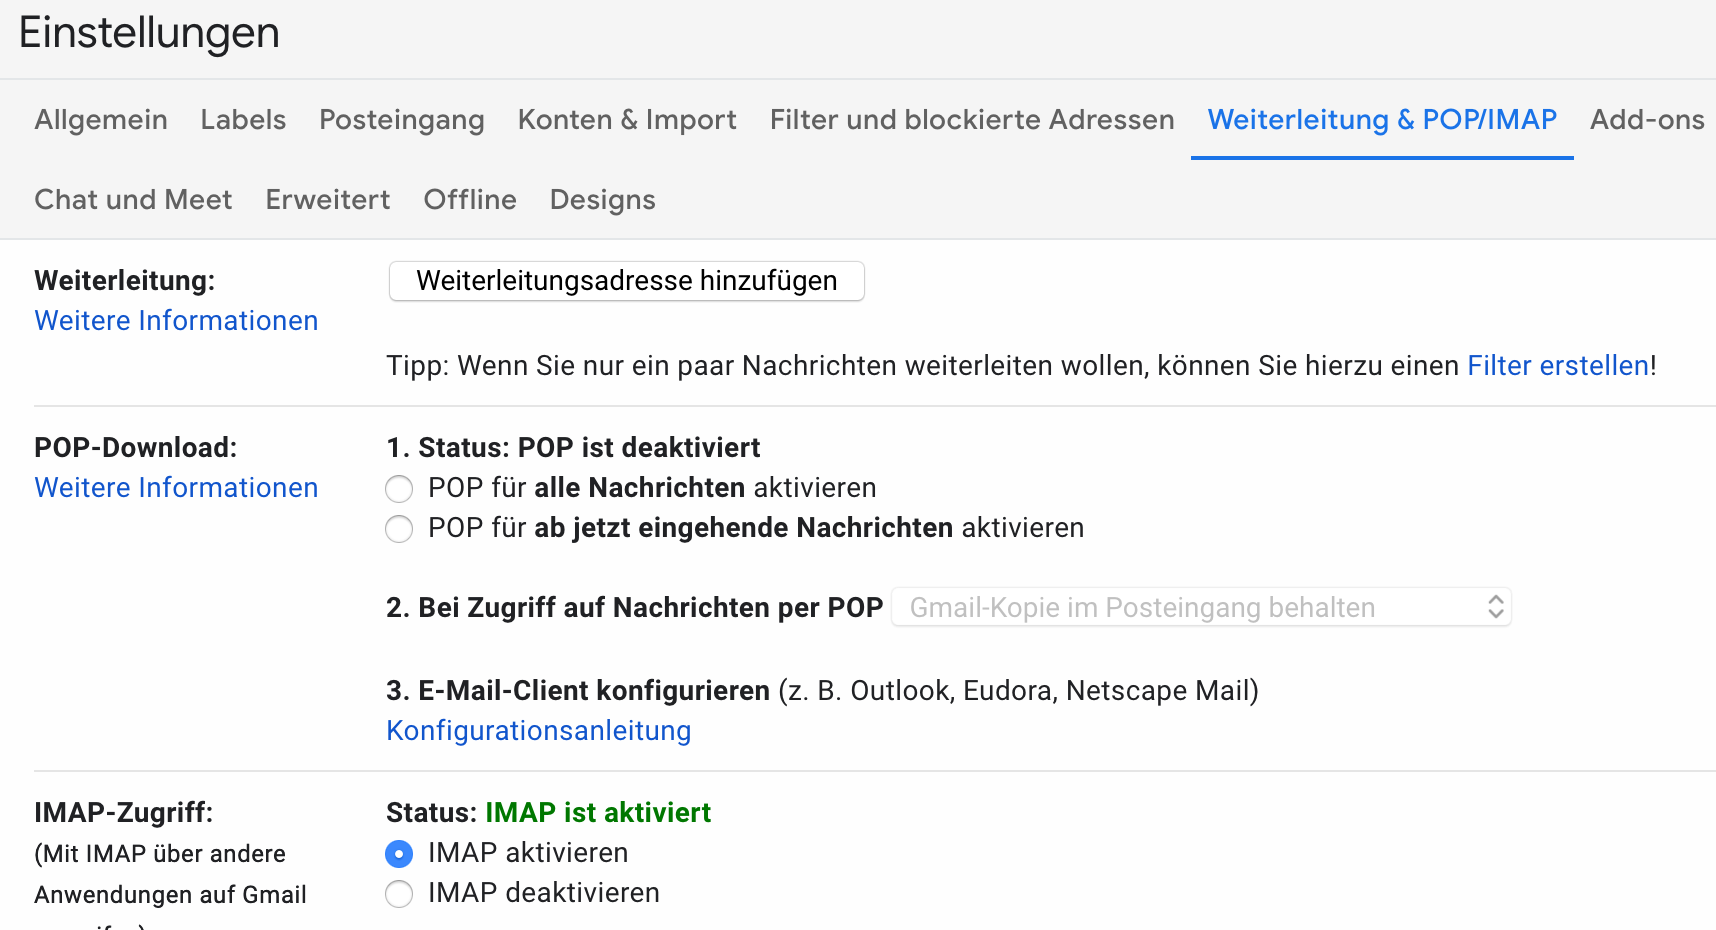Open the Erweitert settings tab
The image size is (1716, 930).
point(328,200)
